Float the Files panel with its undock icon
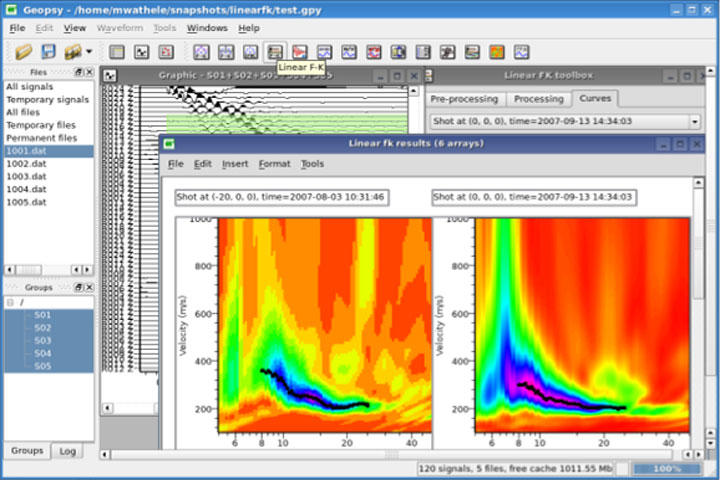The image size is (720, 480). [x=78, y=73]
